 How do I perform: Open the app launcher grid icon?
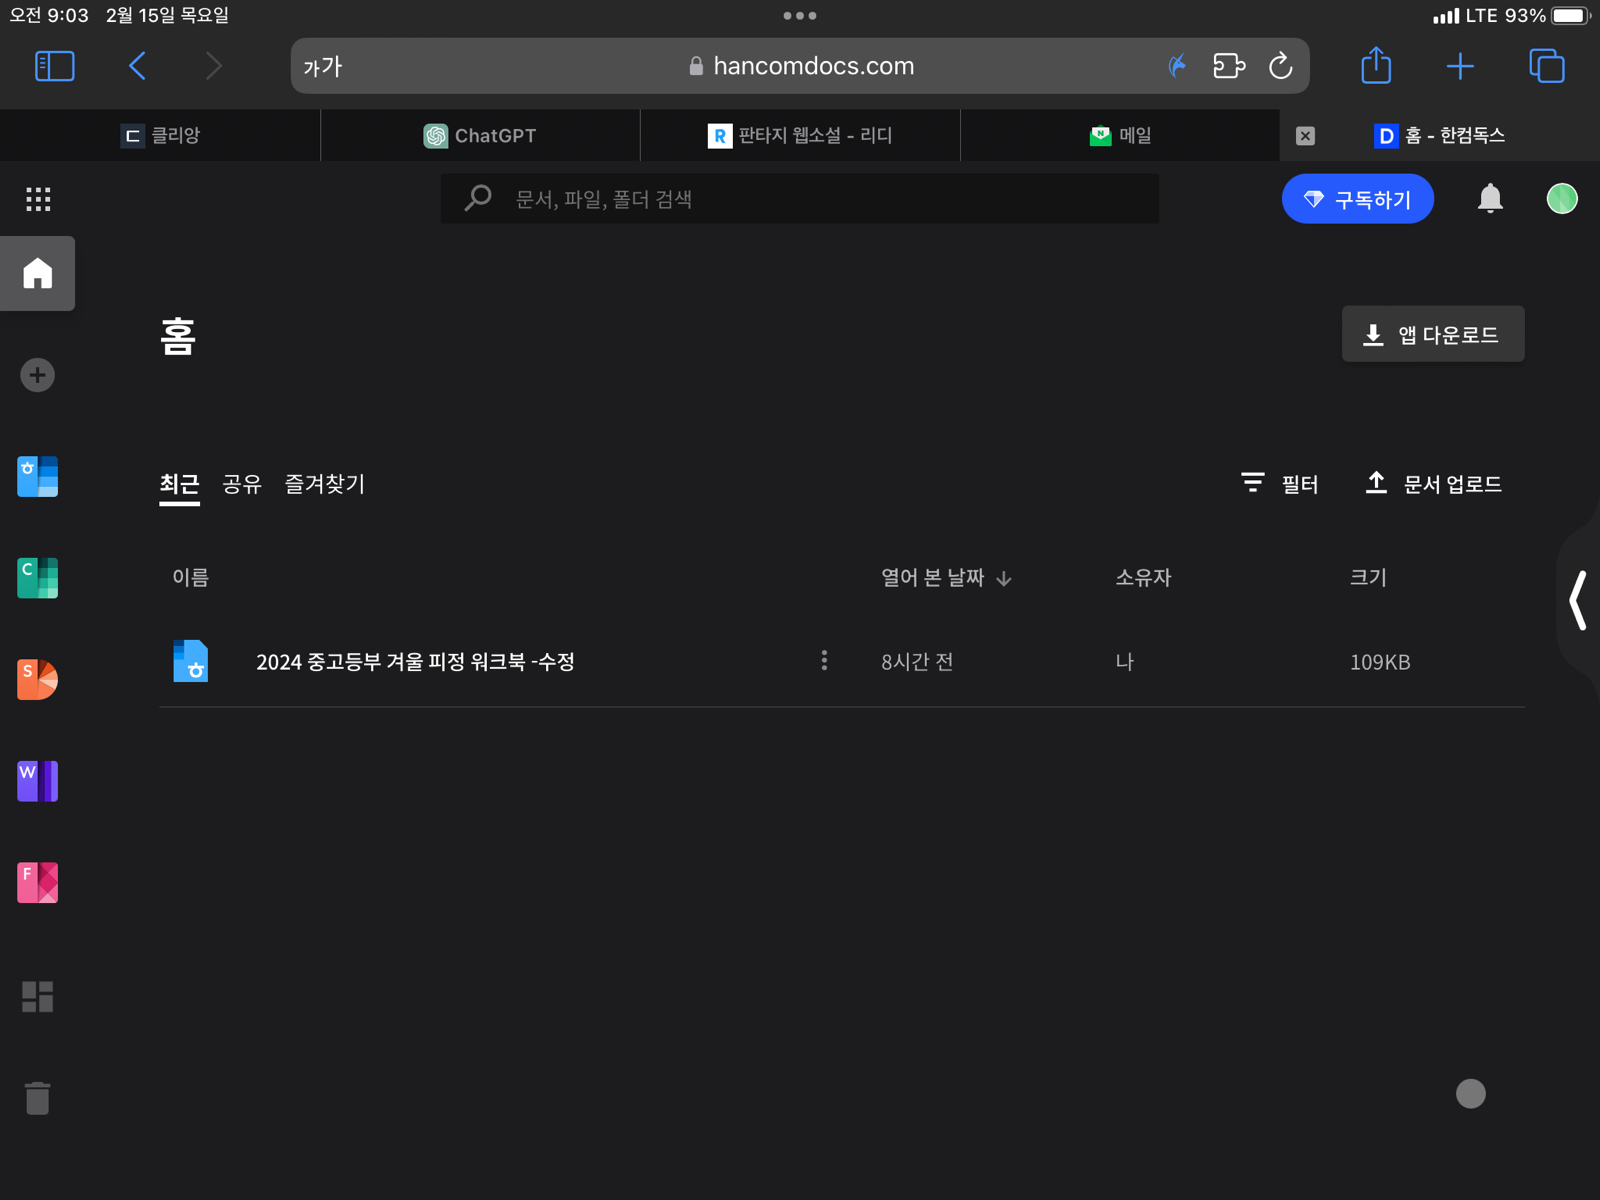pyautogui.click(x=38, y=199)
